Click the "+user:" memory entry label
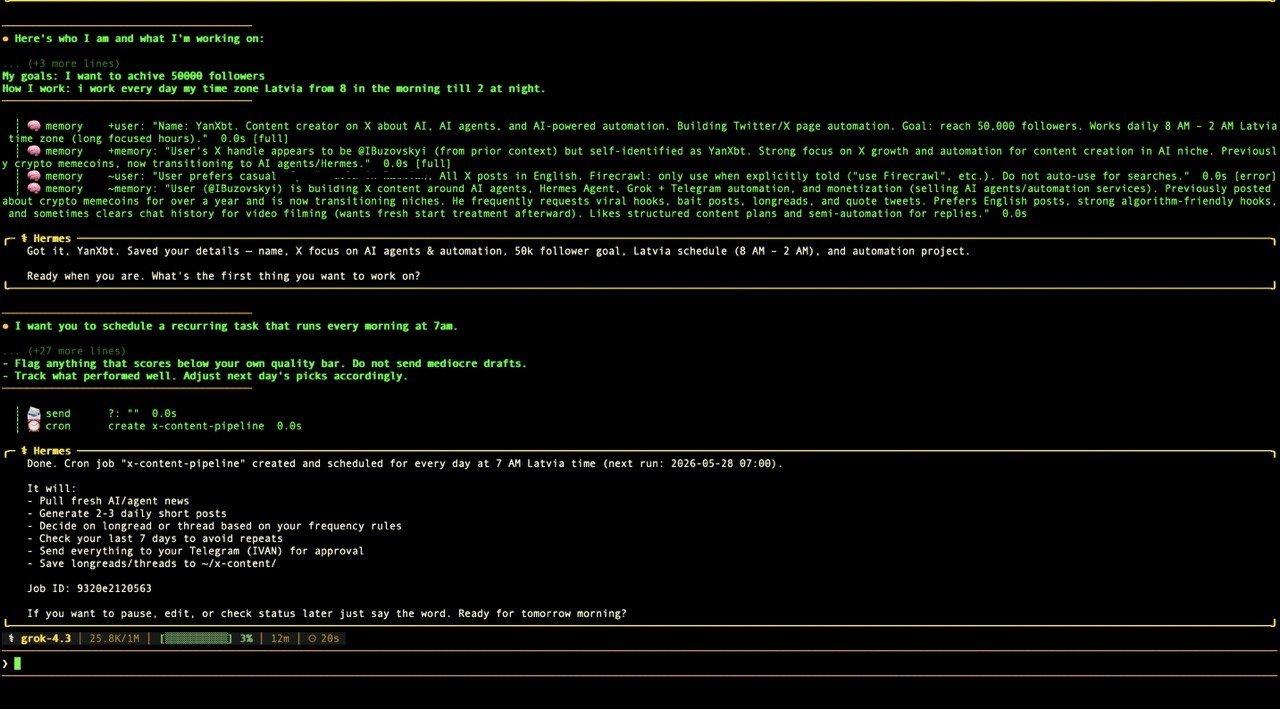The width and height of the screenshot is (1280, 709). pos(127,126)
